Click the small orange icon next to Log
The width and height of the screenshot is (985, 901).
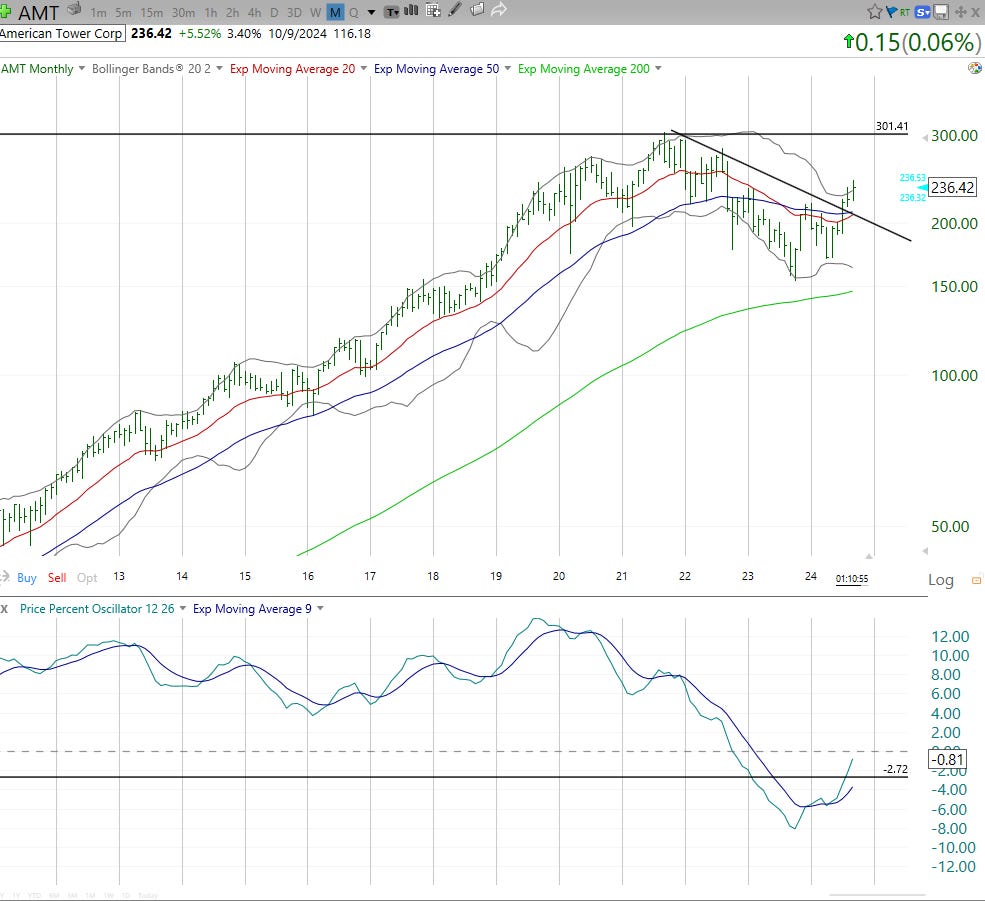(x=976, y=581)
